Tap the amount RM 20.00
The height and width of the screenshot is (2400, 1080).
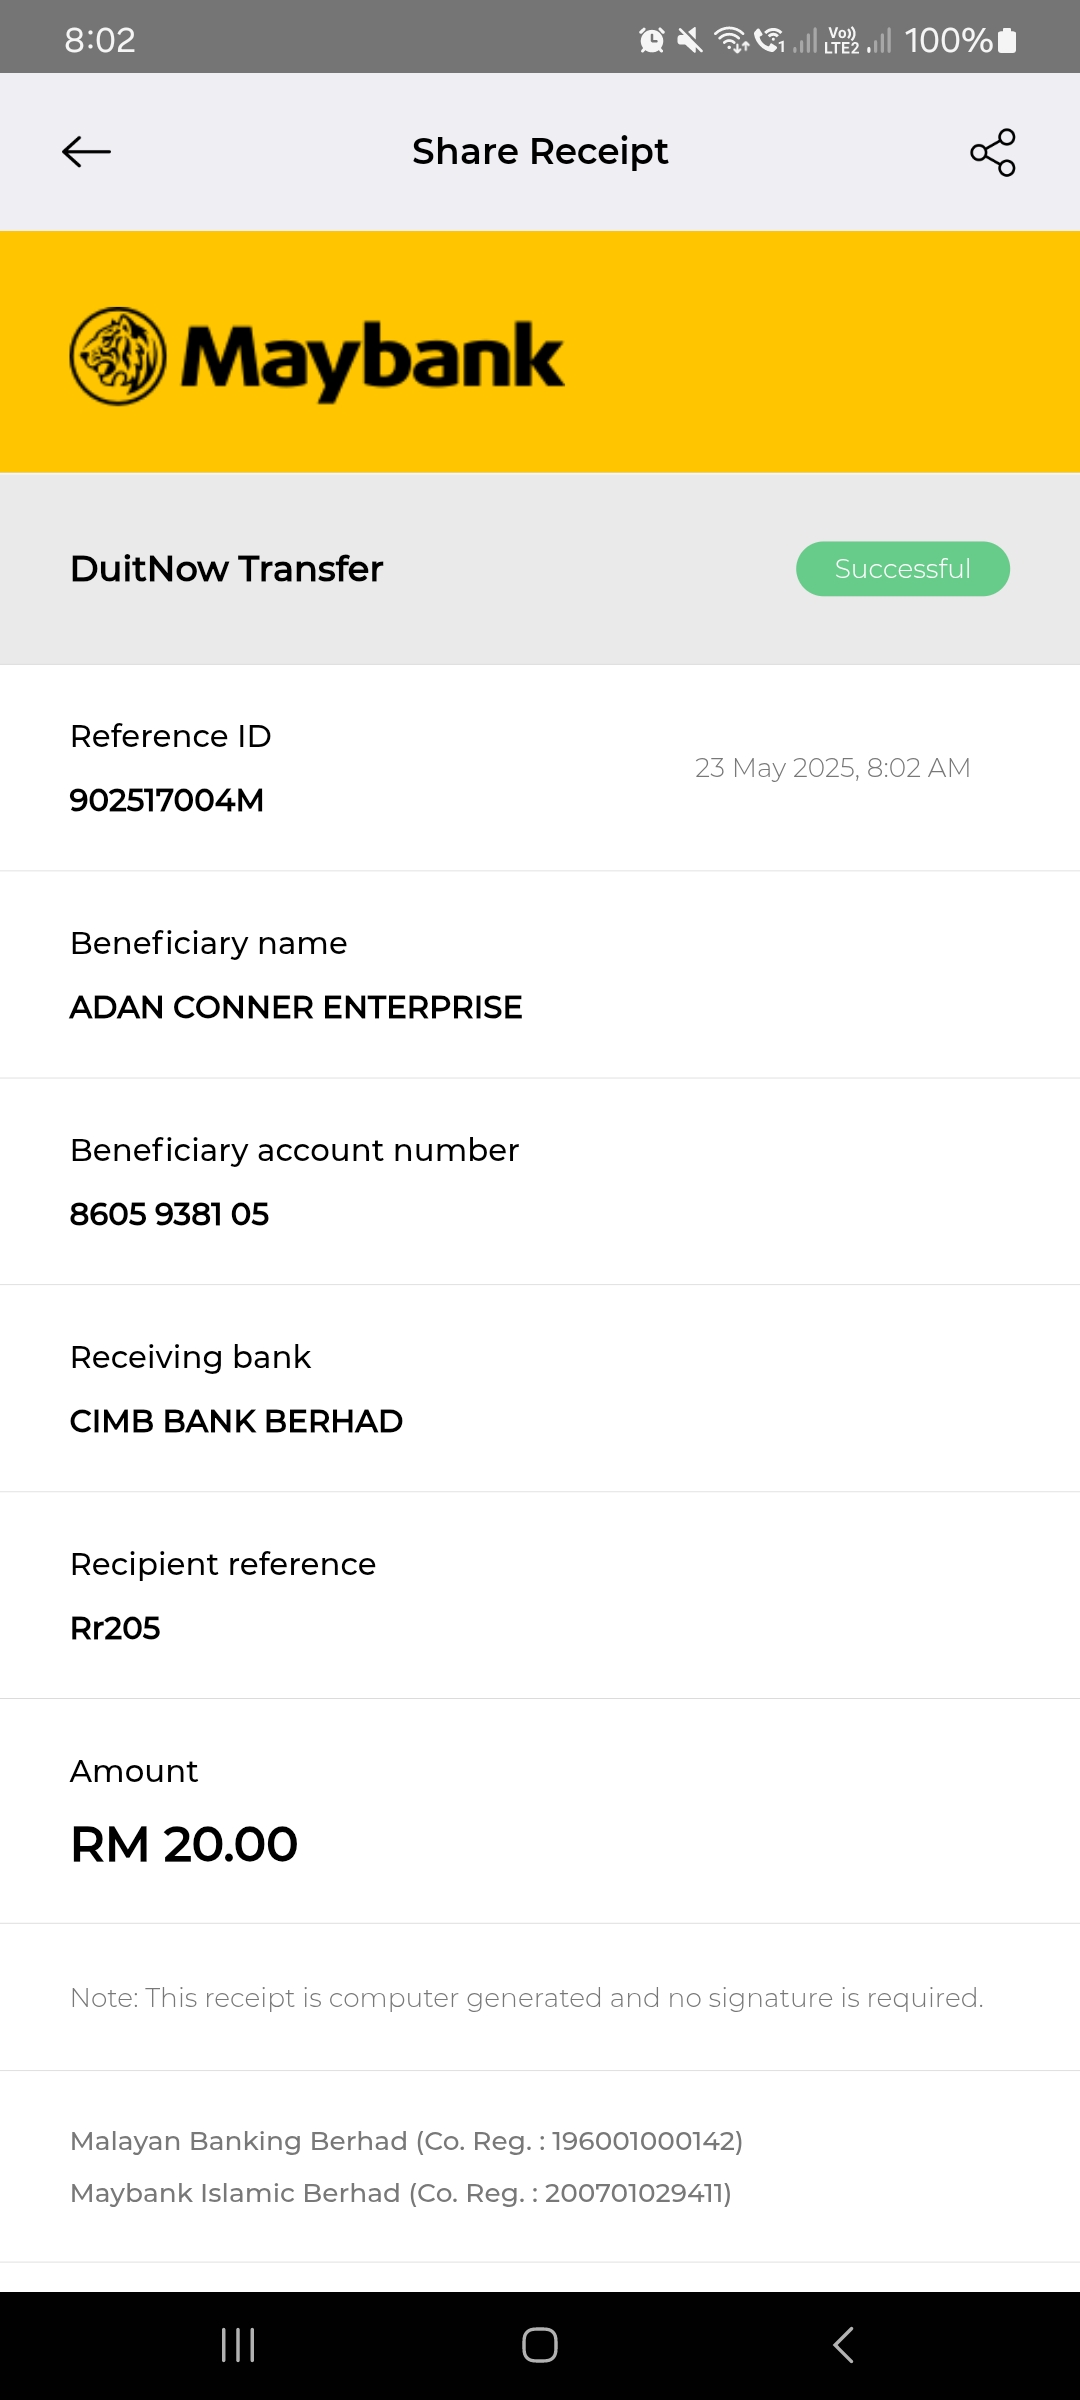184,1844
